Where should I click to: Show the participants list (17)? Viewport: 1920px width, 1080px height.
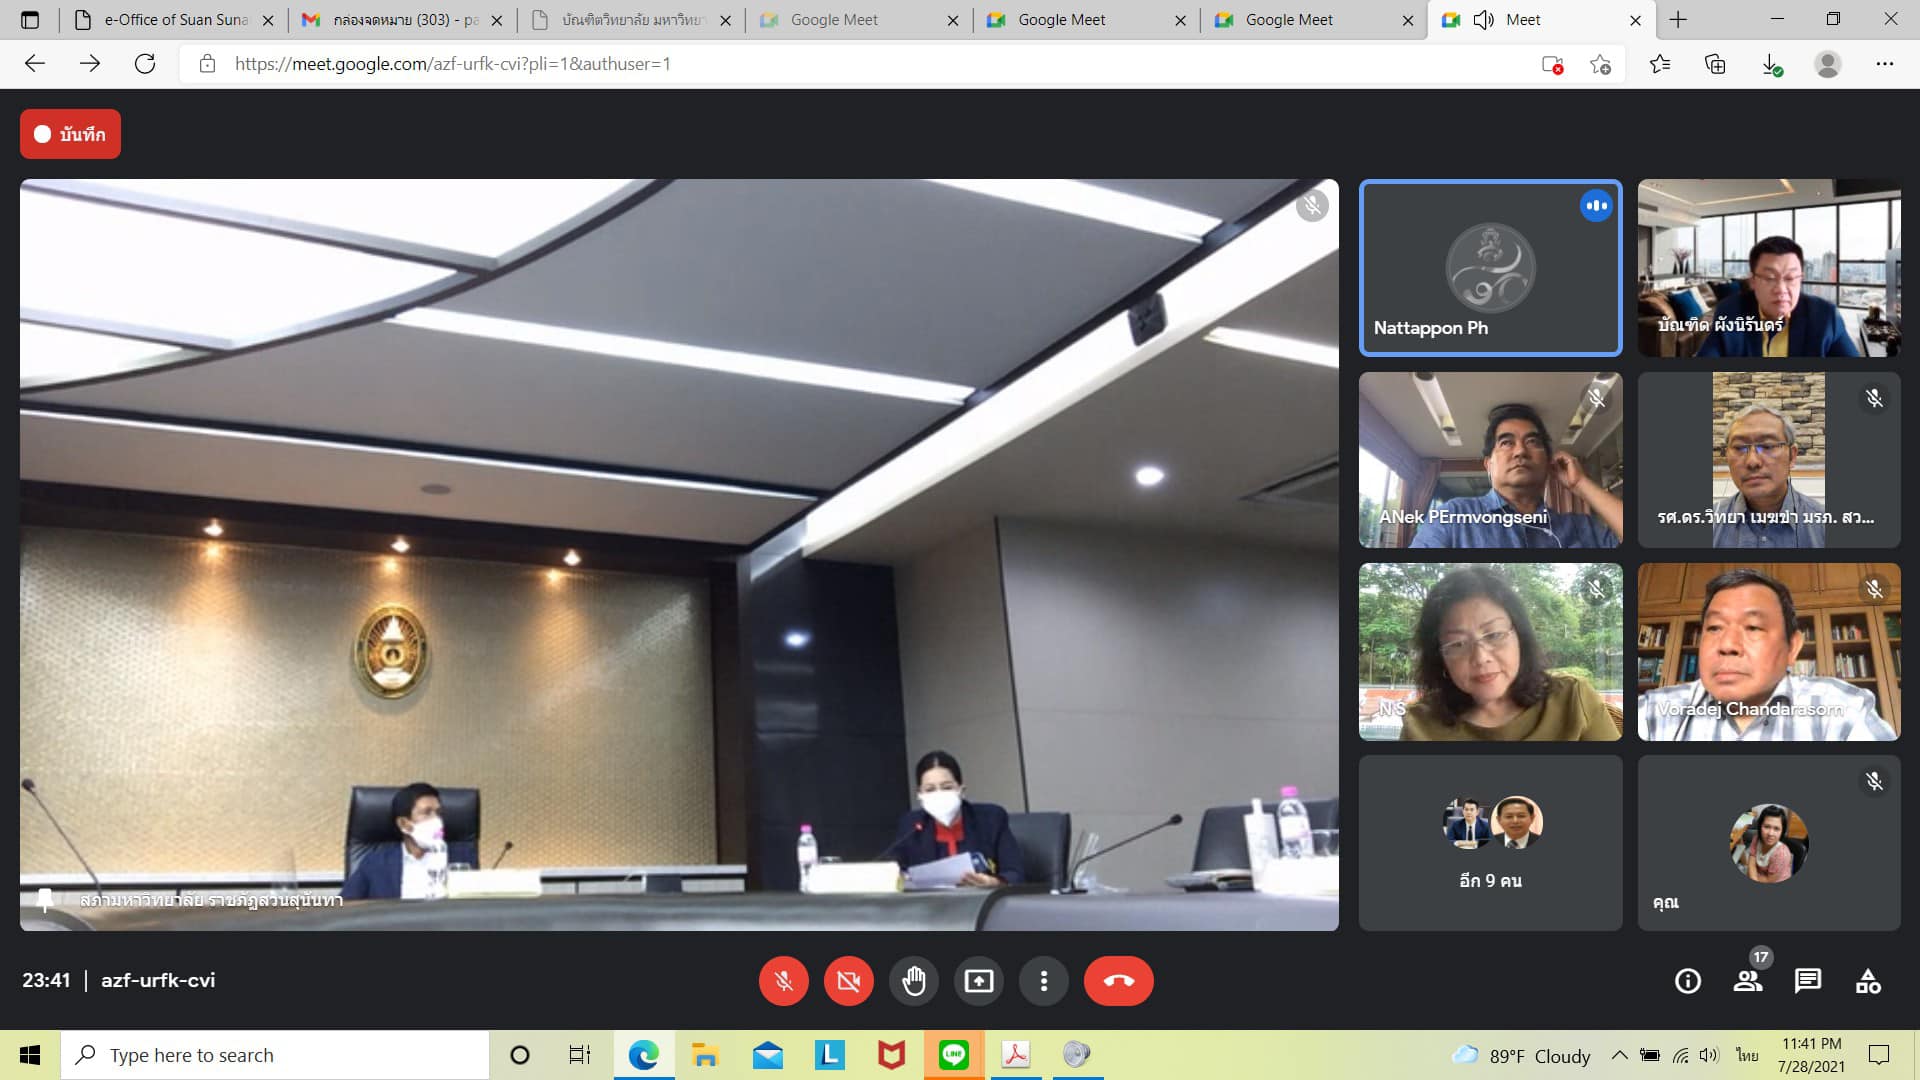pyautogui.click(x=1748, y=981)
